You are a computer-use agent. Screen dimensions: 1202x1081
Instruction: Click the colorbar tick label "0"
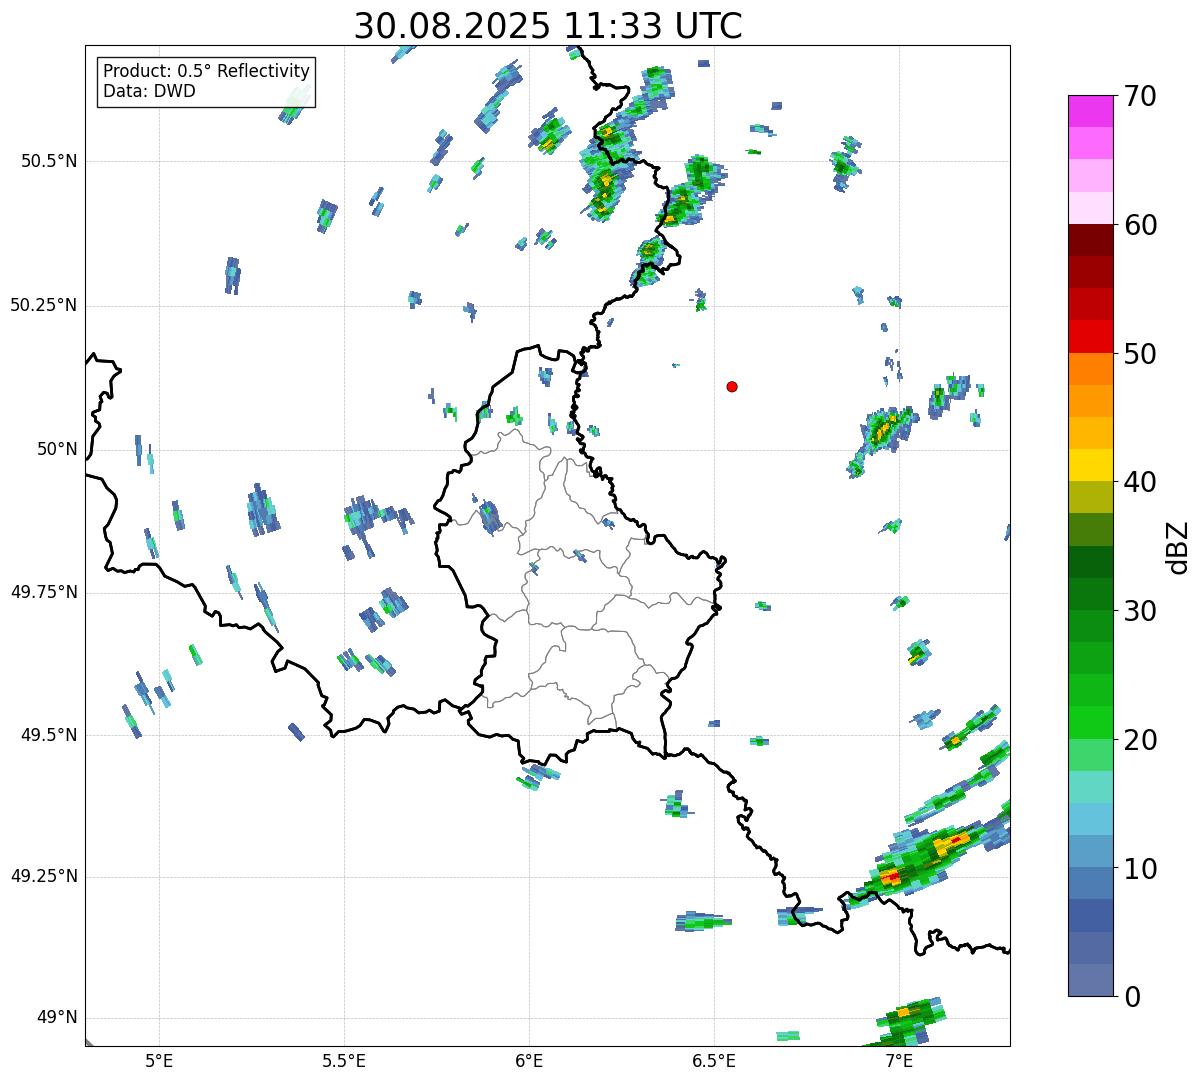1132,997
